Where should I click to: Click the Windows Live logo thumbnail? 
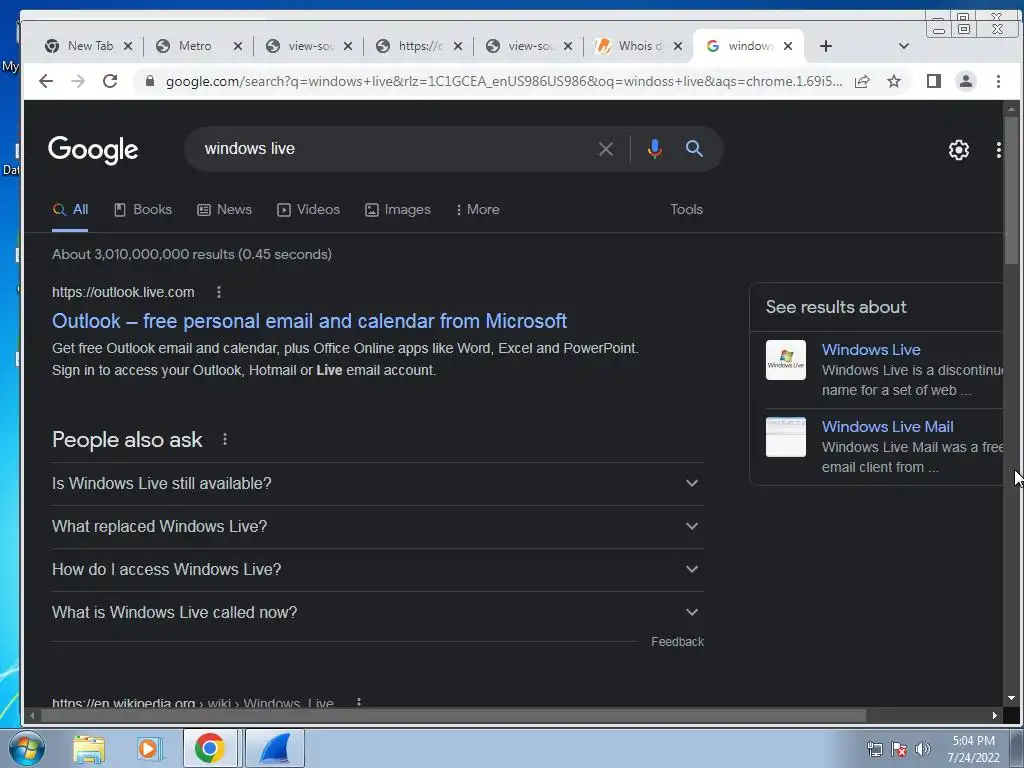786,360
